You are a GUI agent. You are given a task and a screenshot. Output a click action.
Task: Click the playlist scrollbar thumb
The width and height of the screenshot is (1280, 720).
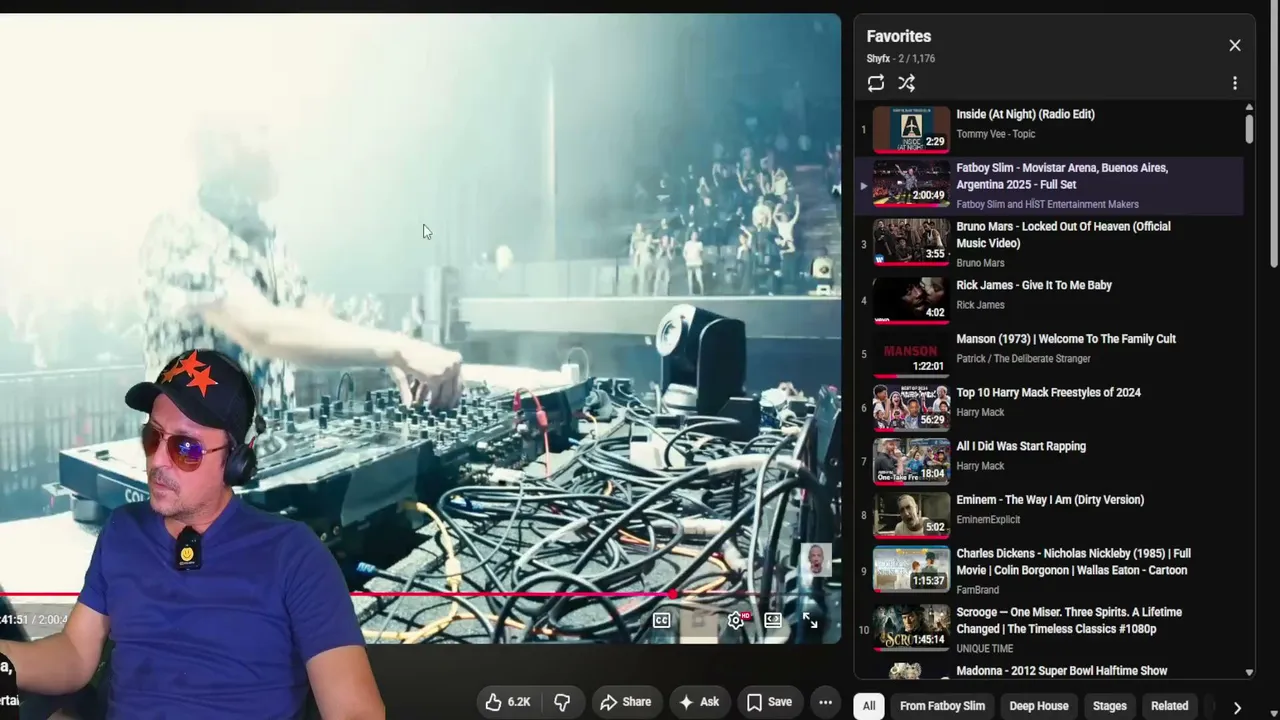1249,129
